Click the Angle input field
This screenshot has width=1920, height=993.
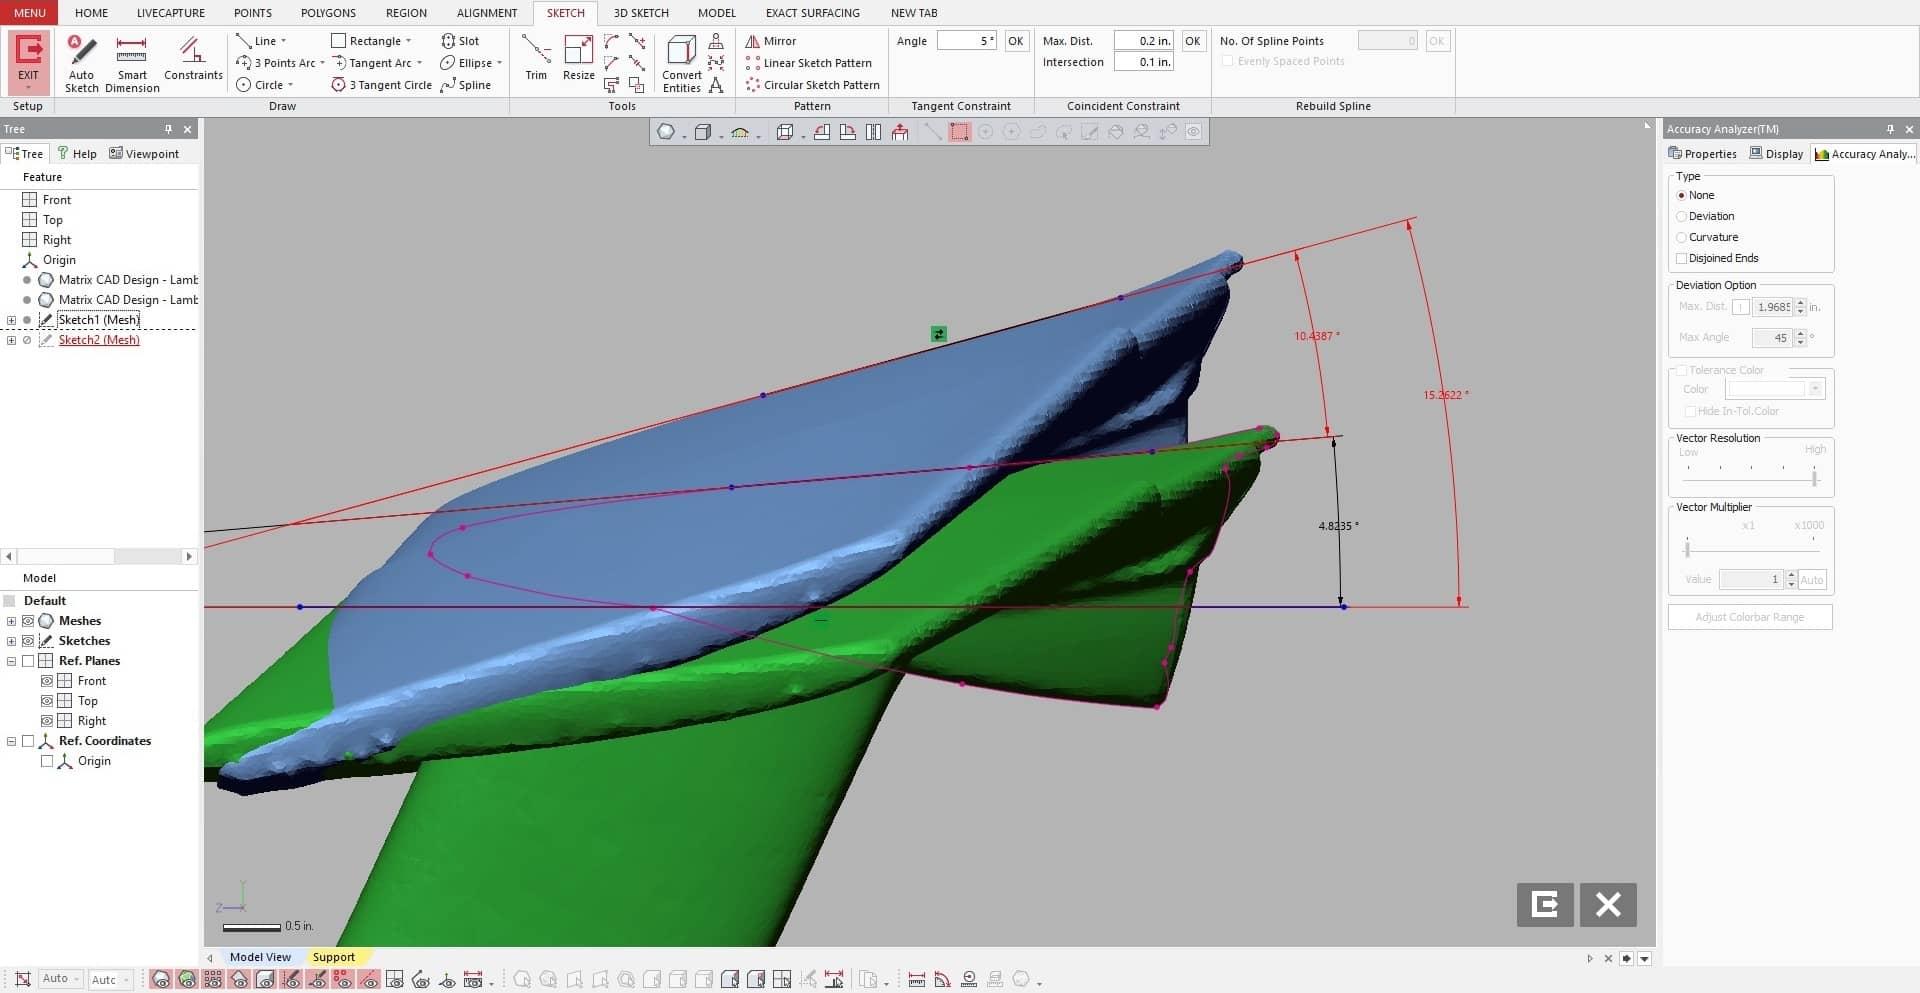pyautogui.click(x=967, y=41)
